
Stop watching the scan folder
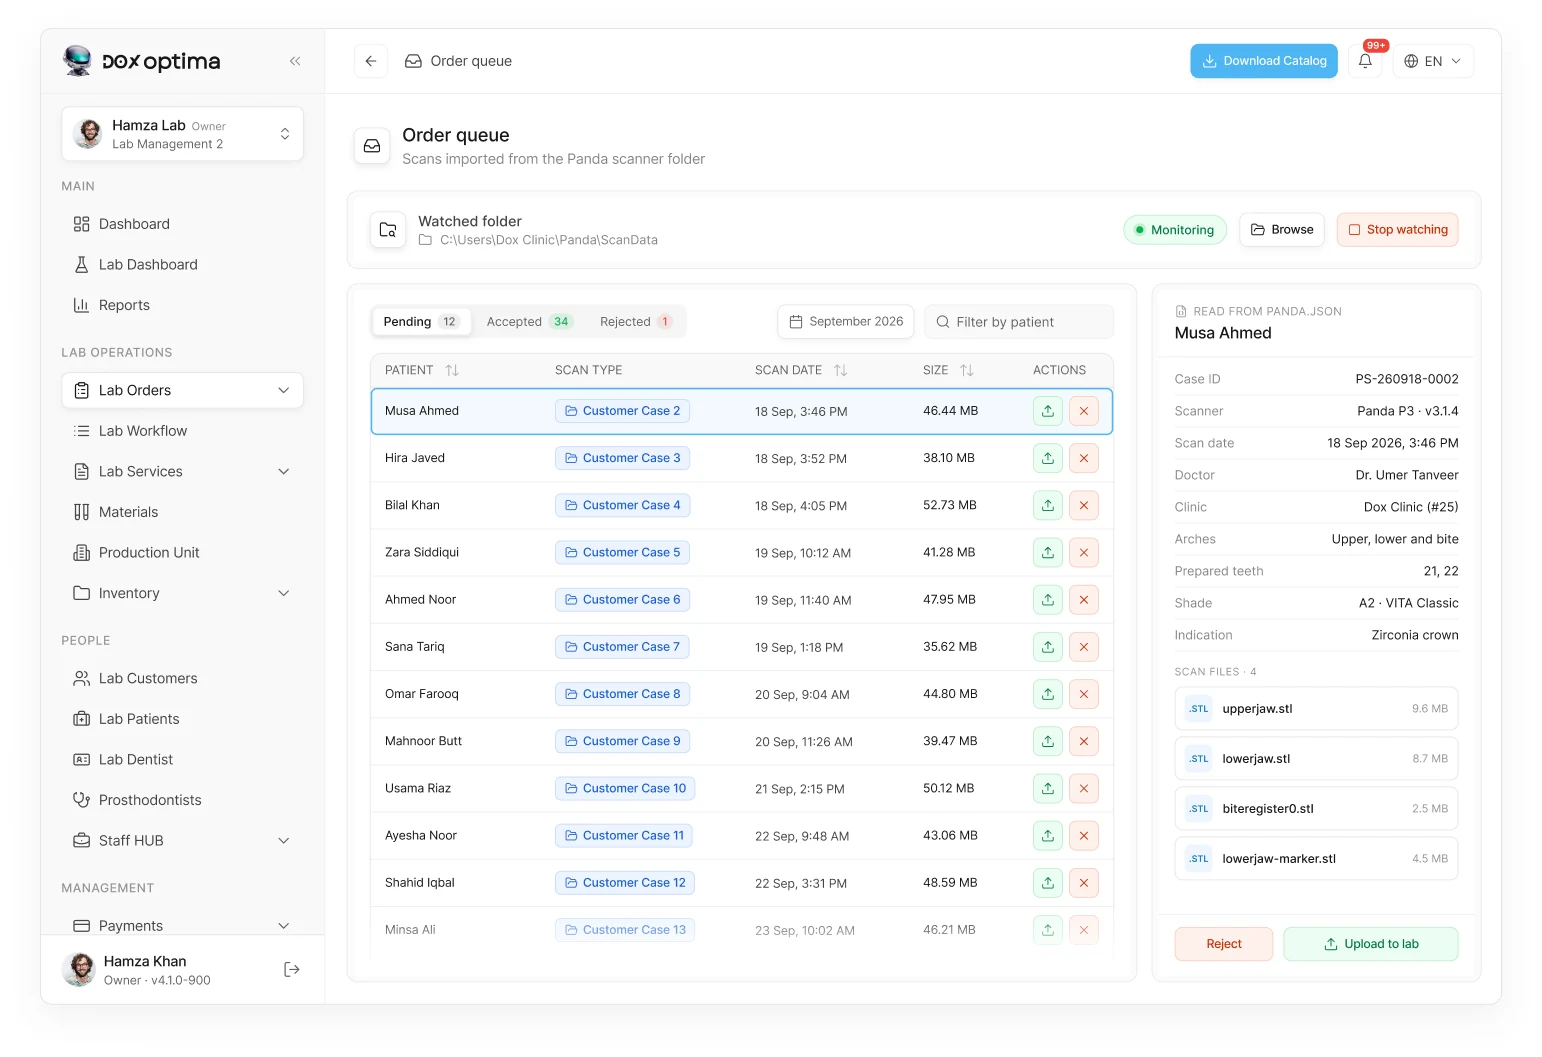coord(1398,230)
